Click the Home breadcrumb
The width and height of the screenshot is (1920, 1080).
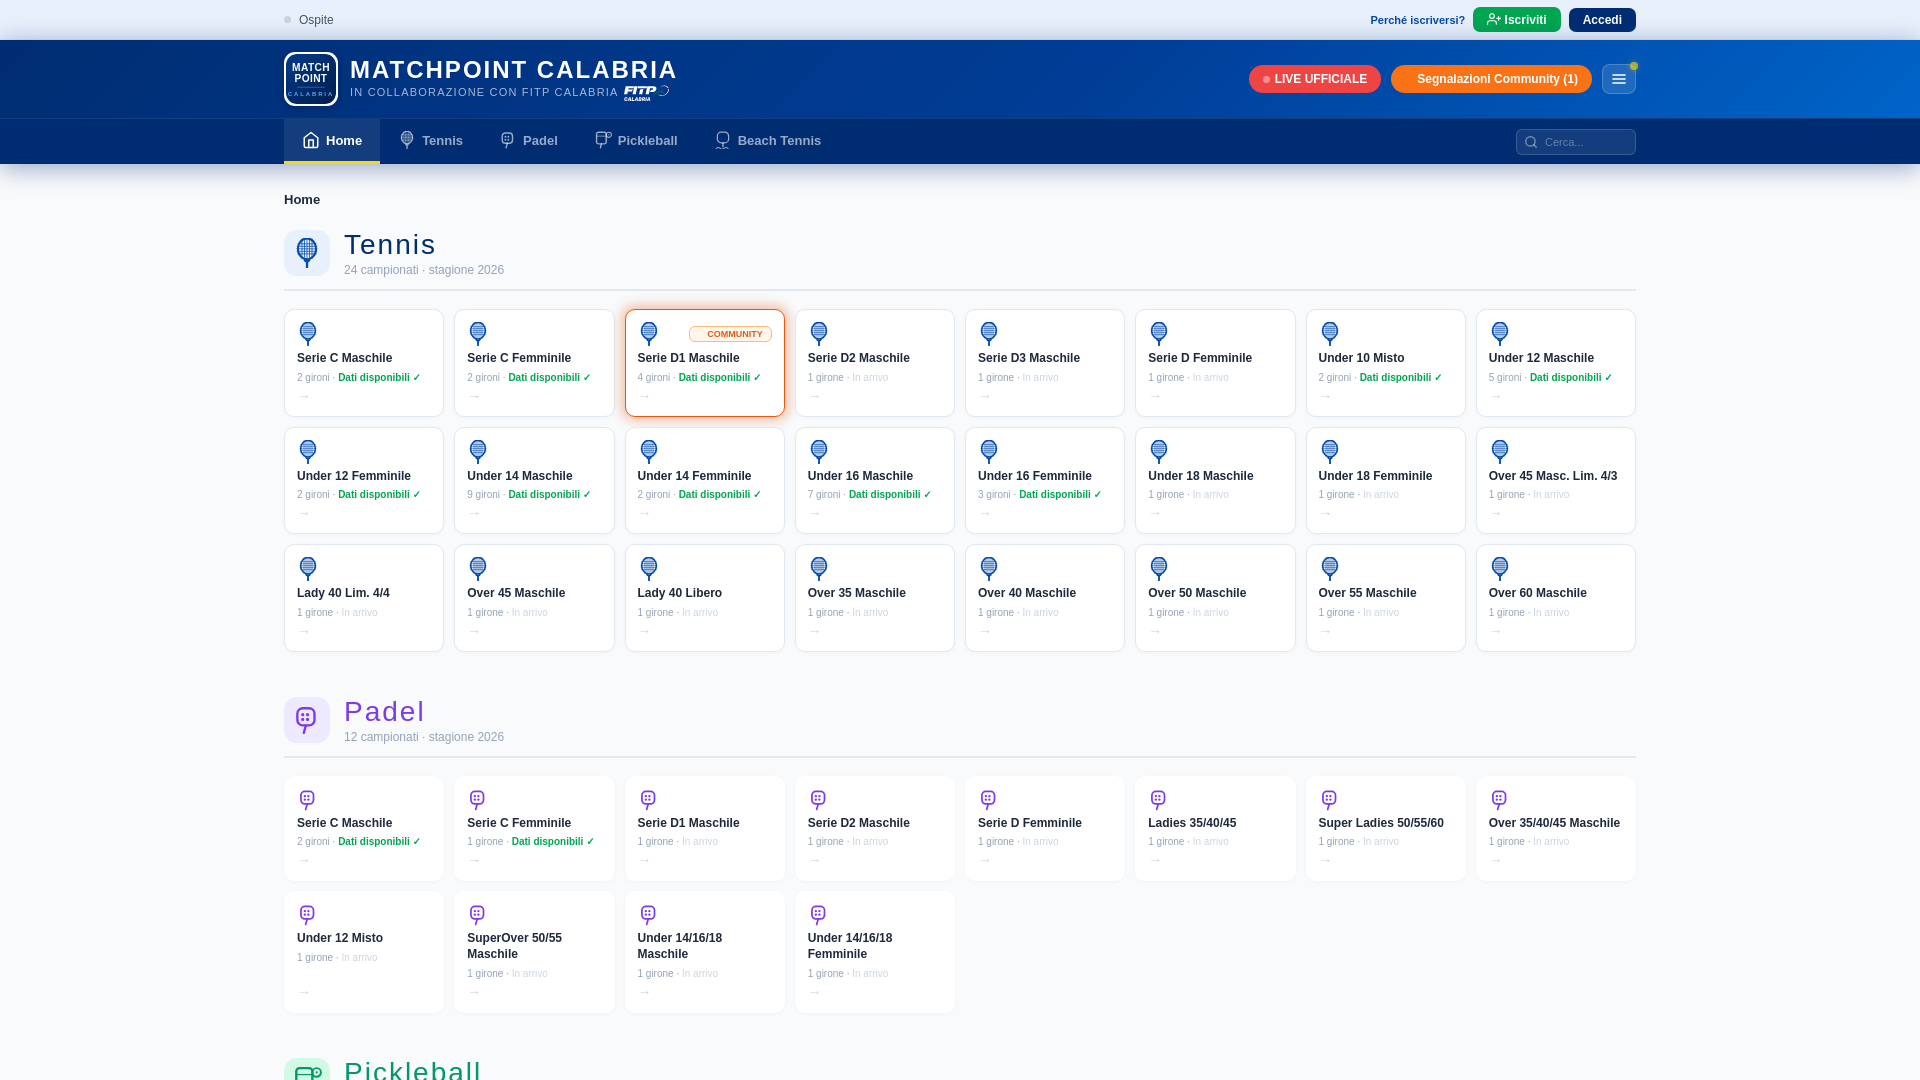(x=302, y=200)
